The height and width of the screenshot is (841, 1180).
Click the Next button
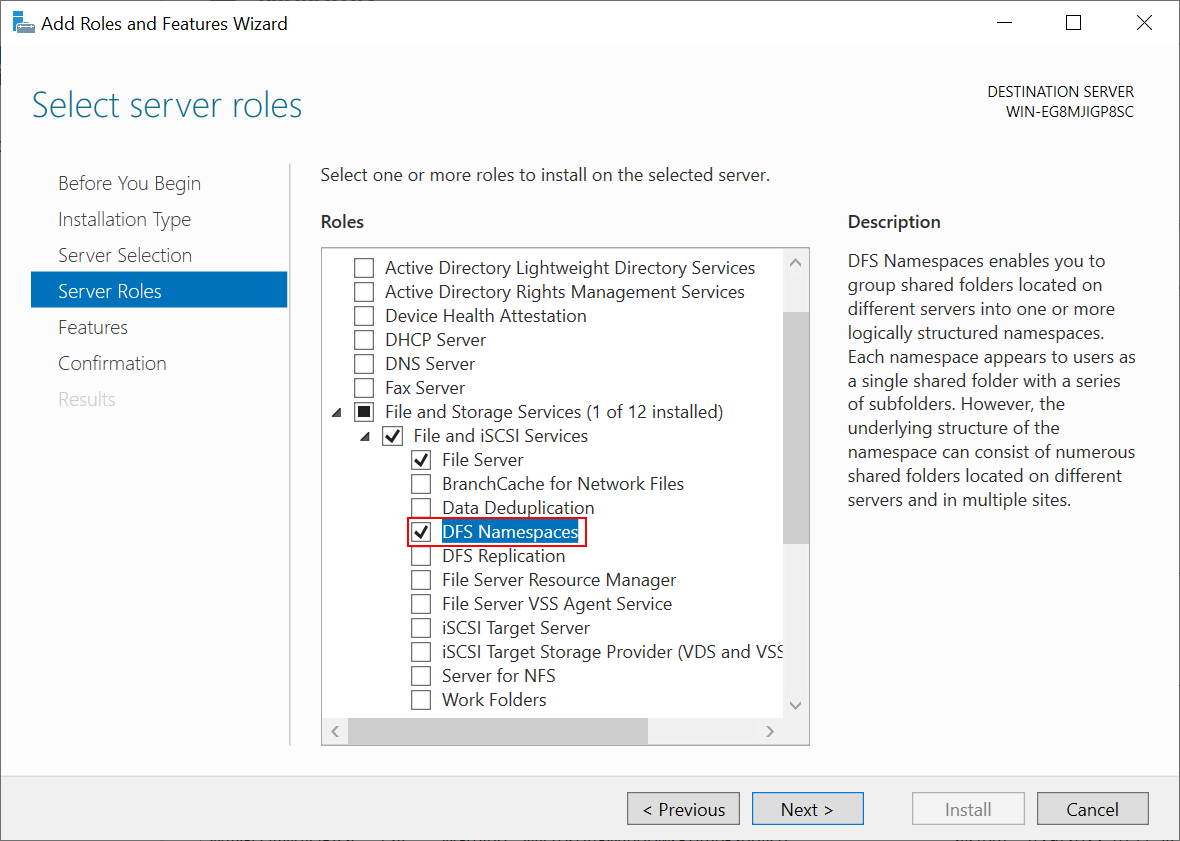(x=807, y=809)
